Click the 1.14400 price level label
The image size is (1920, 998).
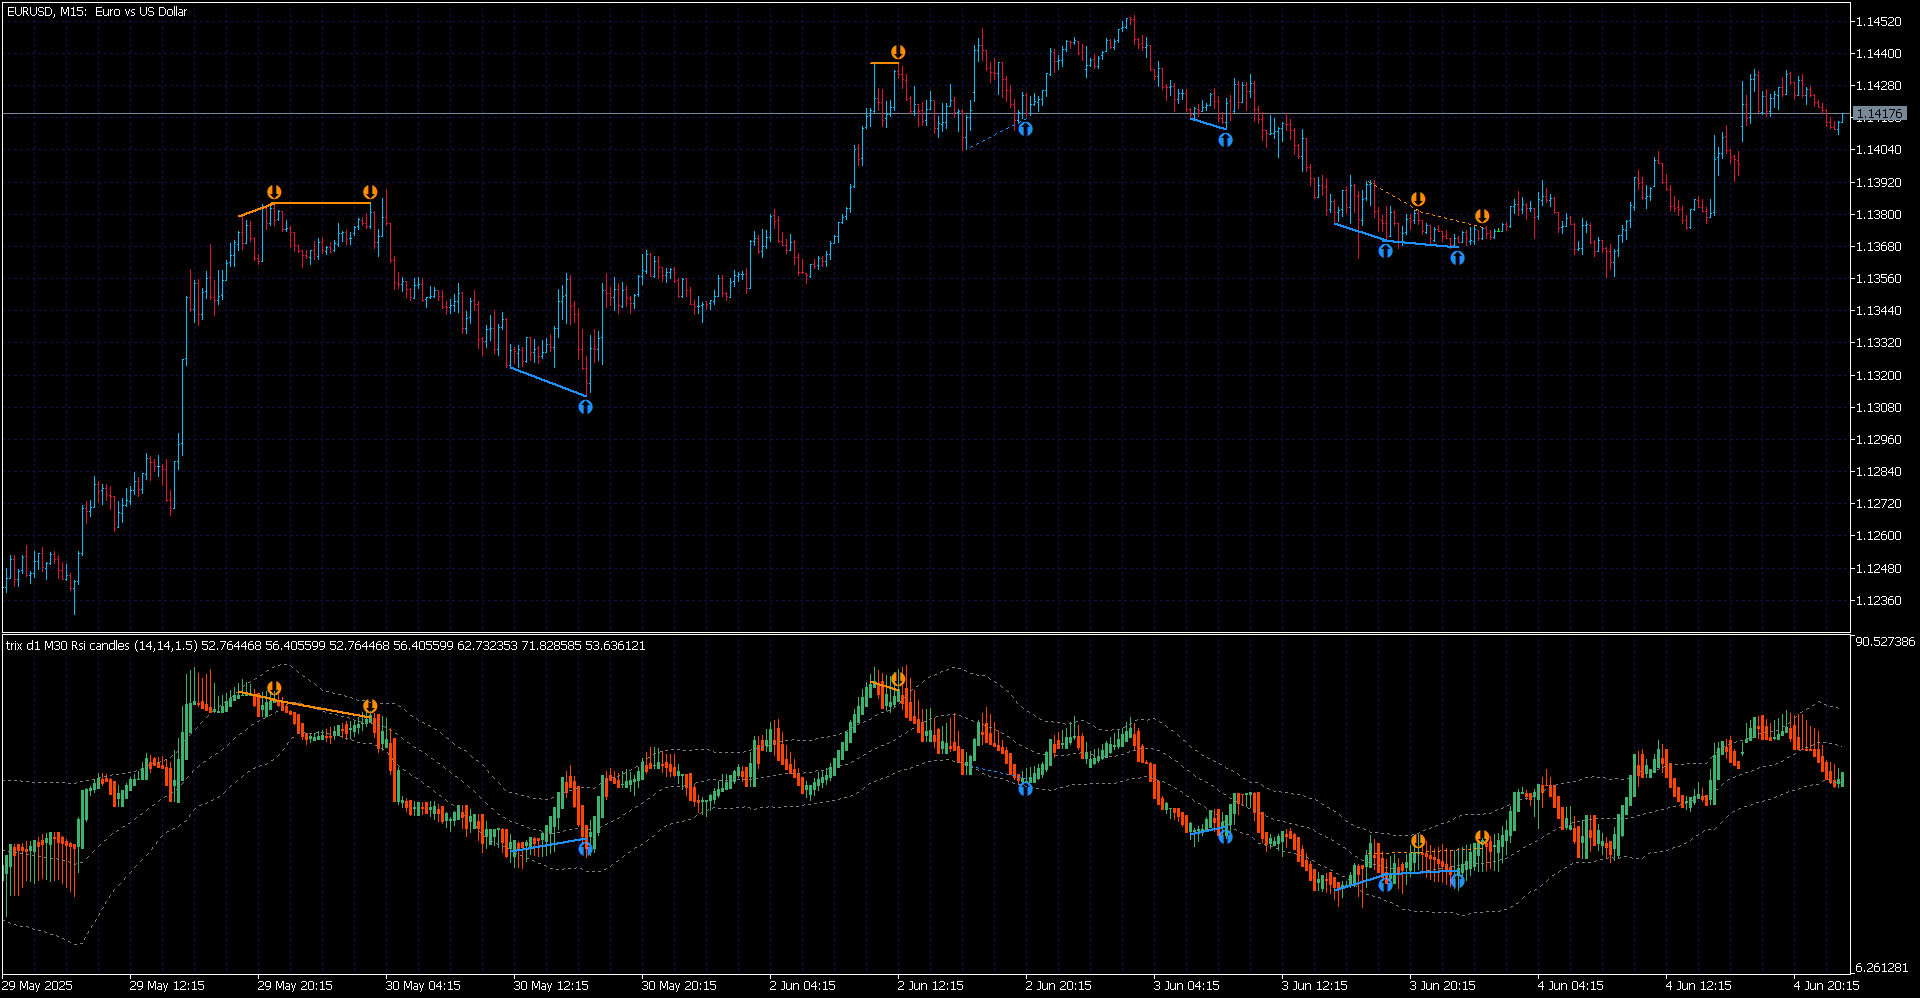click(x=1879, y=54)
